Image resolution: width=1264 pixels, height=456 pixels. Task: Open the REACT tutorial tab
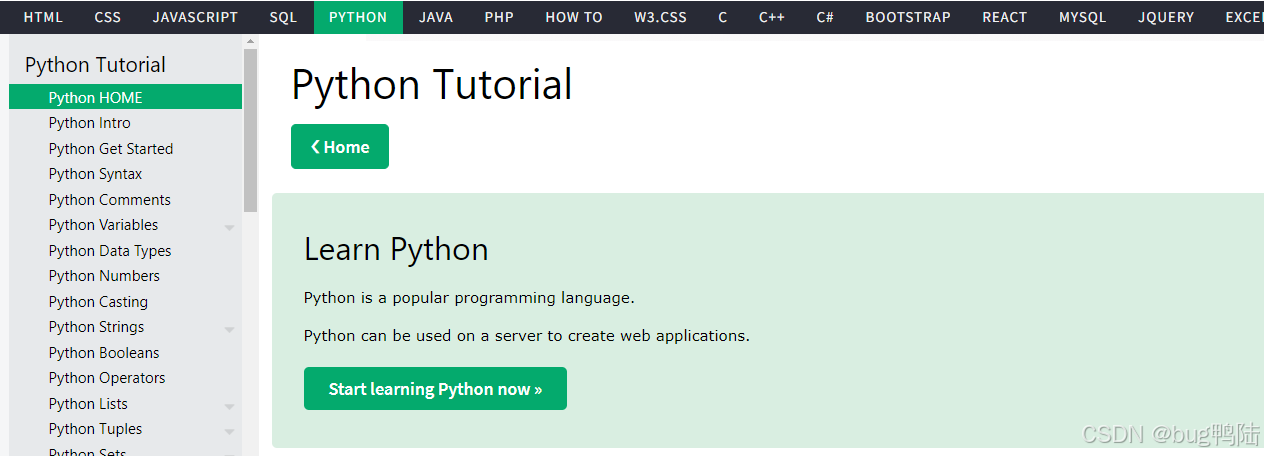point(1005,17)
